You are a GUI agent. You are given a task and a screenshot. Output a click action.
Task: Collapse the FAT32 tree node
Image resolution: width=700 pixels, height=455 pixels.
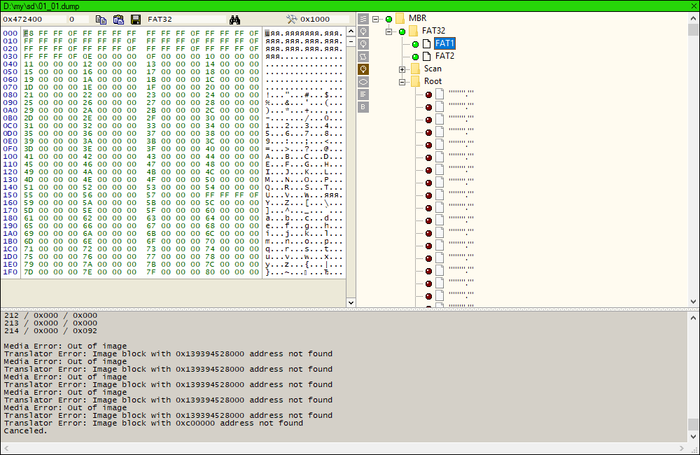click(388, 31)
